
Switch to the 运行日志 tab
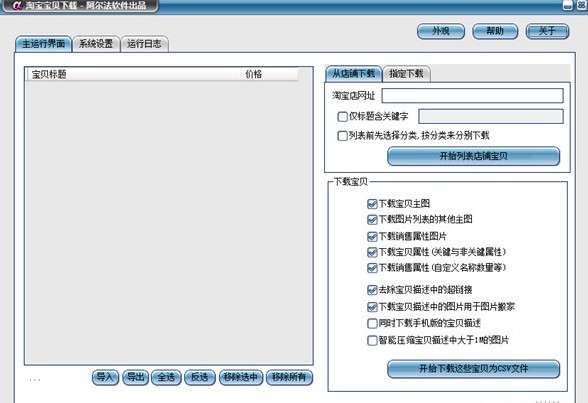click(144, 44)
